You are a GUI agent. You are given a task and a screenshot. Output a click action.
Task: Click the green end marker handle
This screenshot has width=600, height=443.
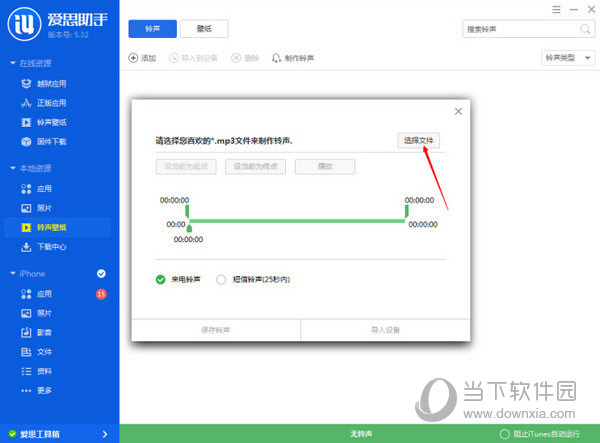[406, 211]
